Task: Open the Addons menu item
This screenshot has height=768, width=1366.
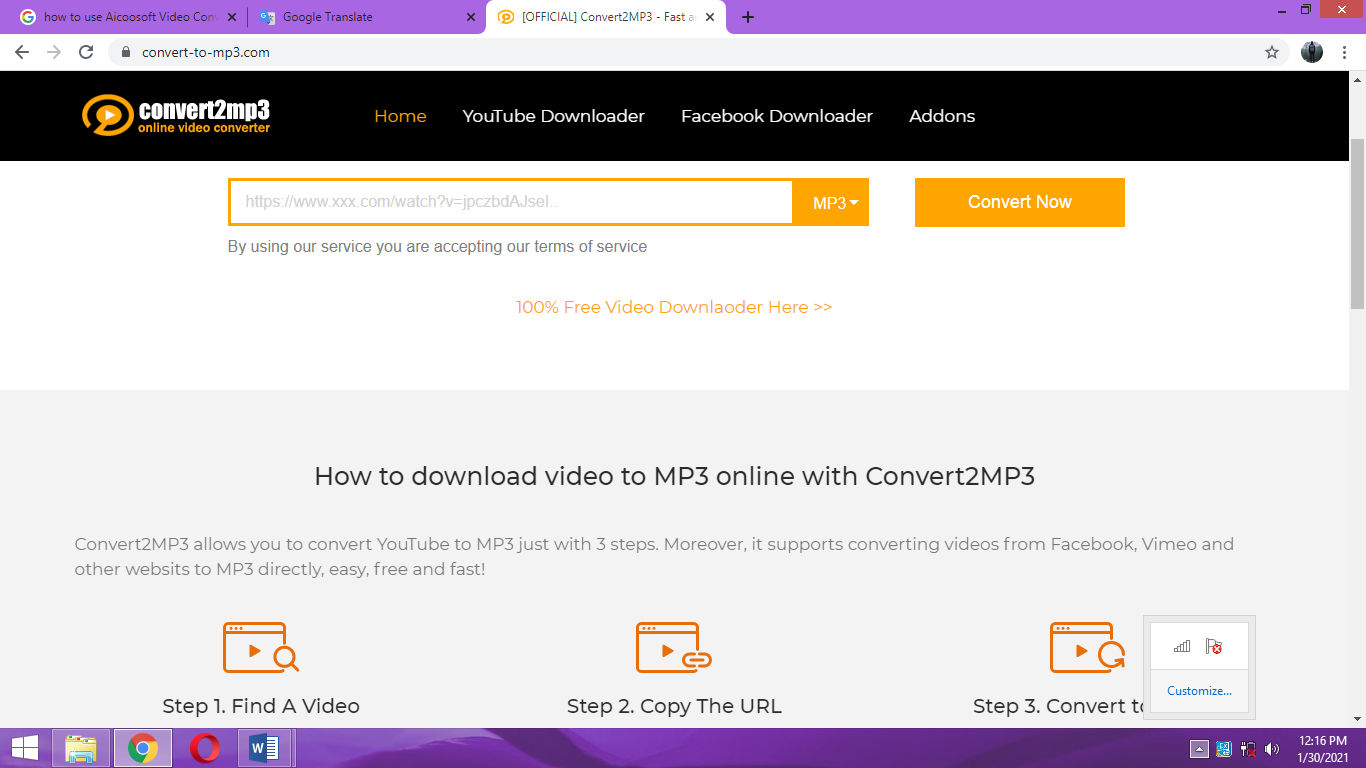Action: coord(942,116)
